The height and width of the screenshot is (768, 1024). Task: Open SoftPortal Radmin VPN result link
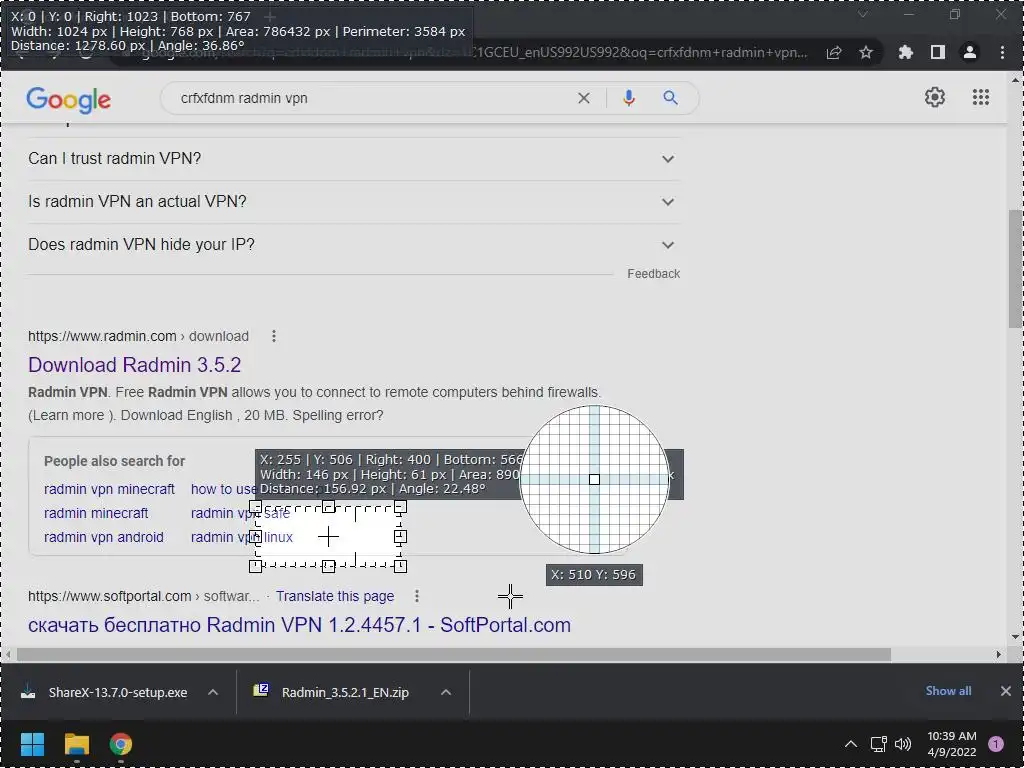299,625
